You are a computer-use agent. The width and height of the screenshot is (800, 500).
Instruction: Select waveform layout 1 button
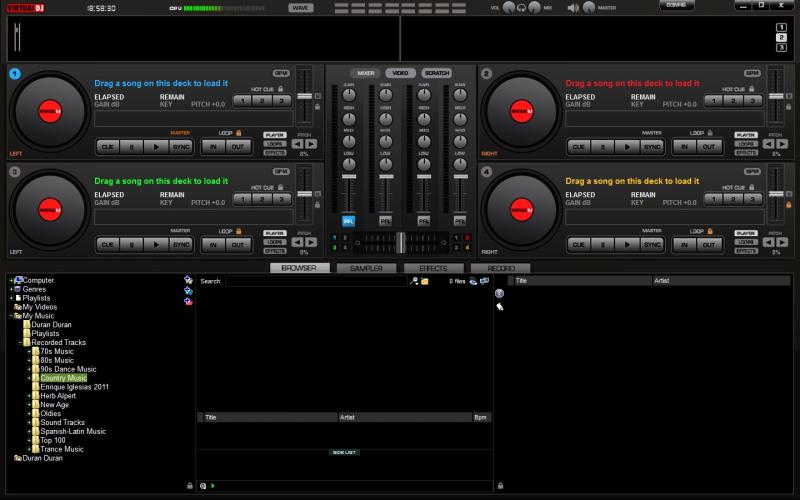(x=781, y=28)
